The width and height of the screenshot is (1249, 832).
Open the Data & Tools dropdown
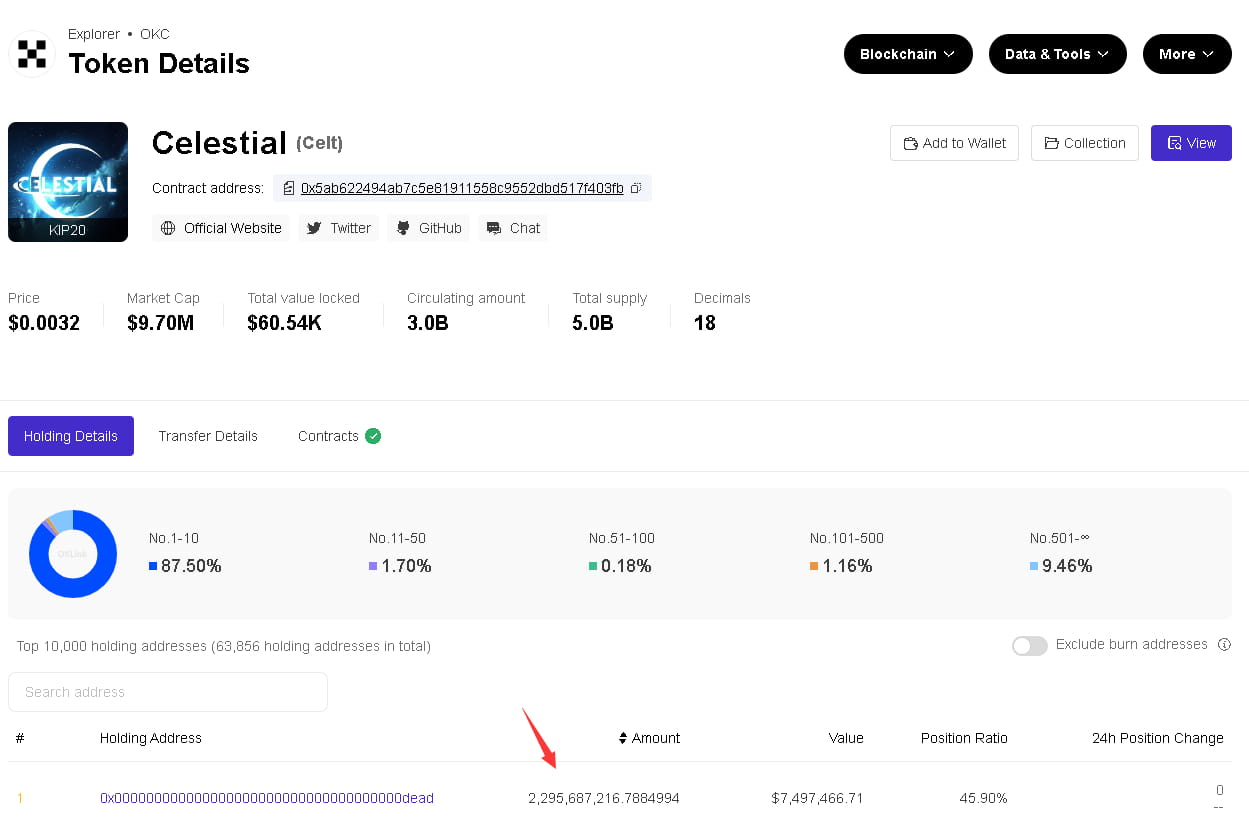(1058, 54)
